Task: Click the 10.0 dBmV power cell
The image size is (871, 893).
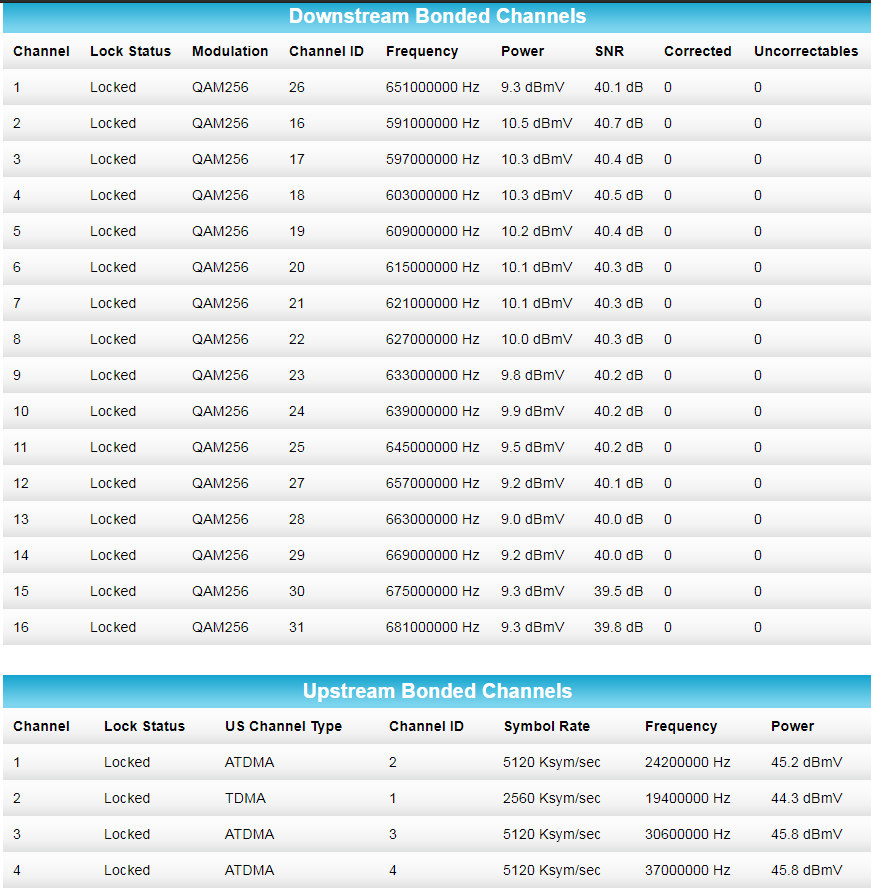Action: (x=536, y=339)
